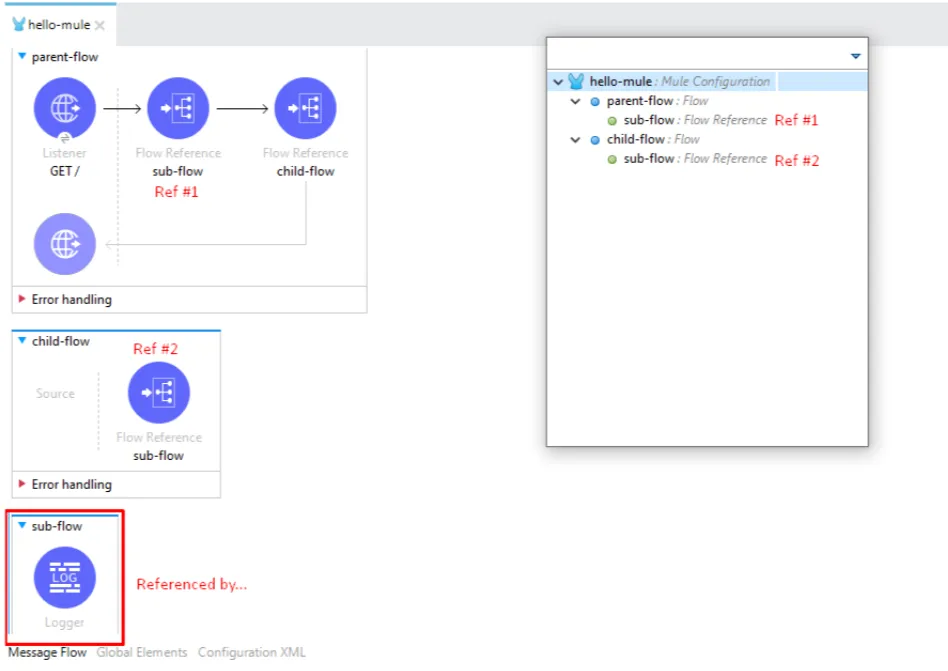Screen dimensions: 948x671
Task: Select sub-flow reference under parent-flow in outline
Action: point(695,120)
